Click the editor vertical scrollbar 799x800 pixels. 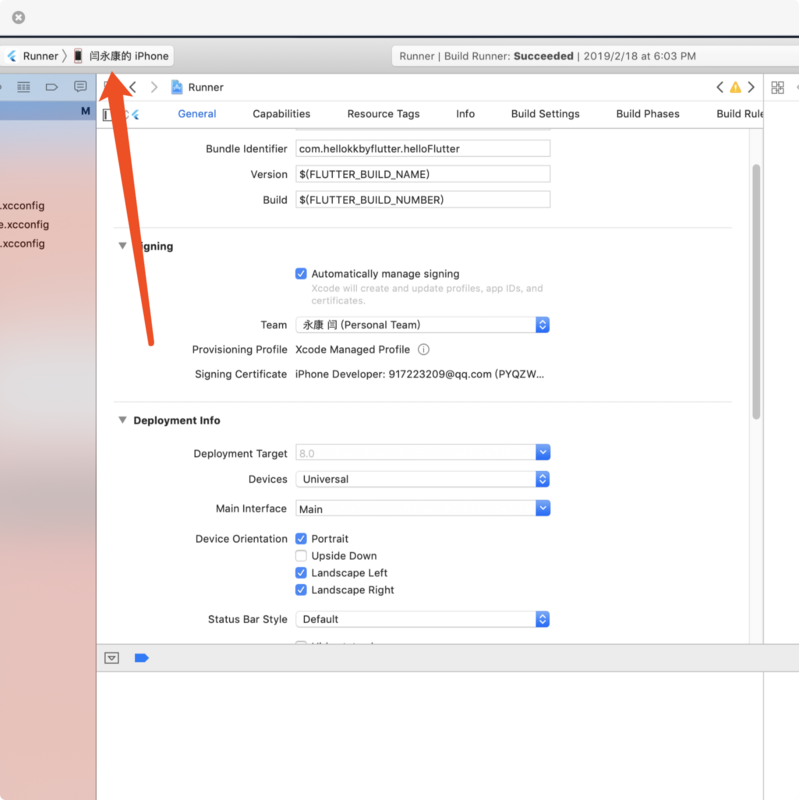click(756, 292)
